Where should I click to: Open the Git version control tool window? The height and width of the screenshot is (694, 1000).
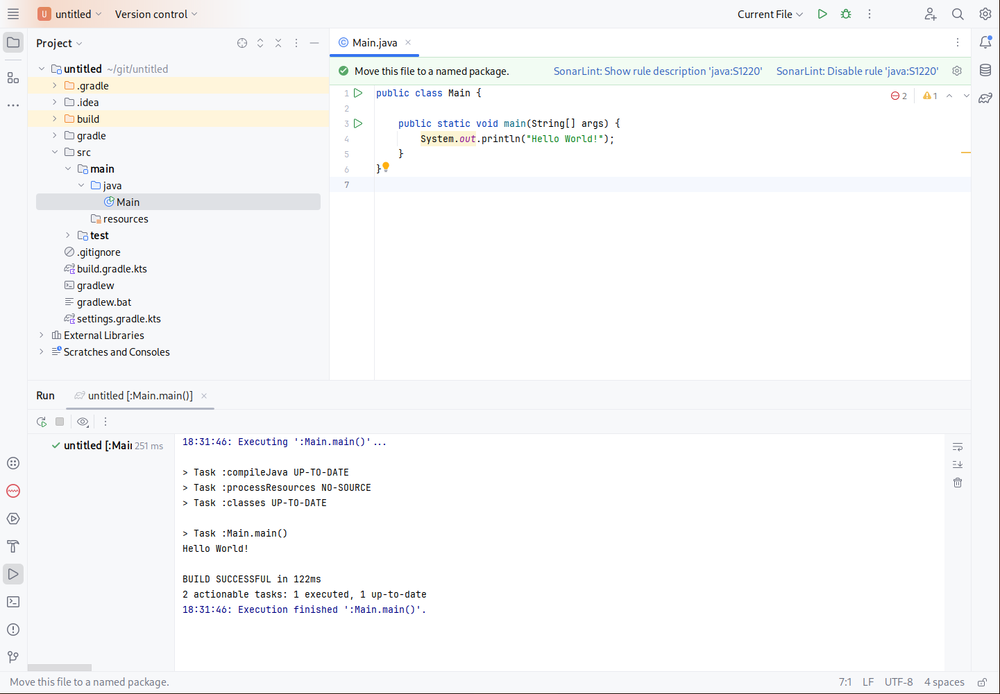point(13,657)
